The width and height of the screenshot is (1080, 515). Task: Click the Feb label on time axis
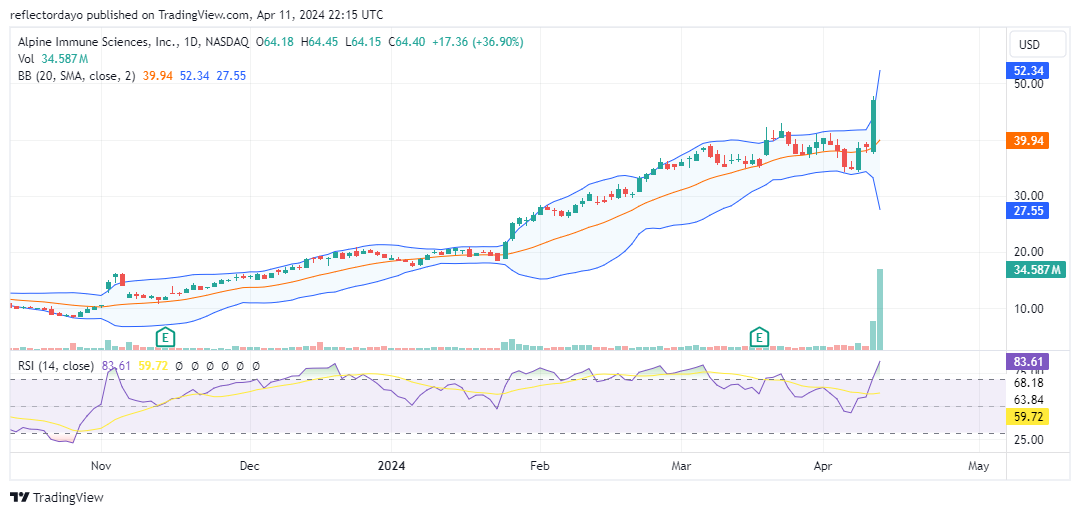coord(539,466)
